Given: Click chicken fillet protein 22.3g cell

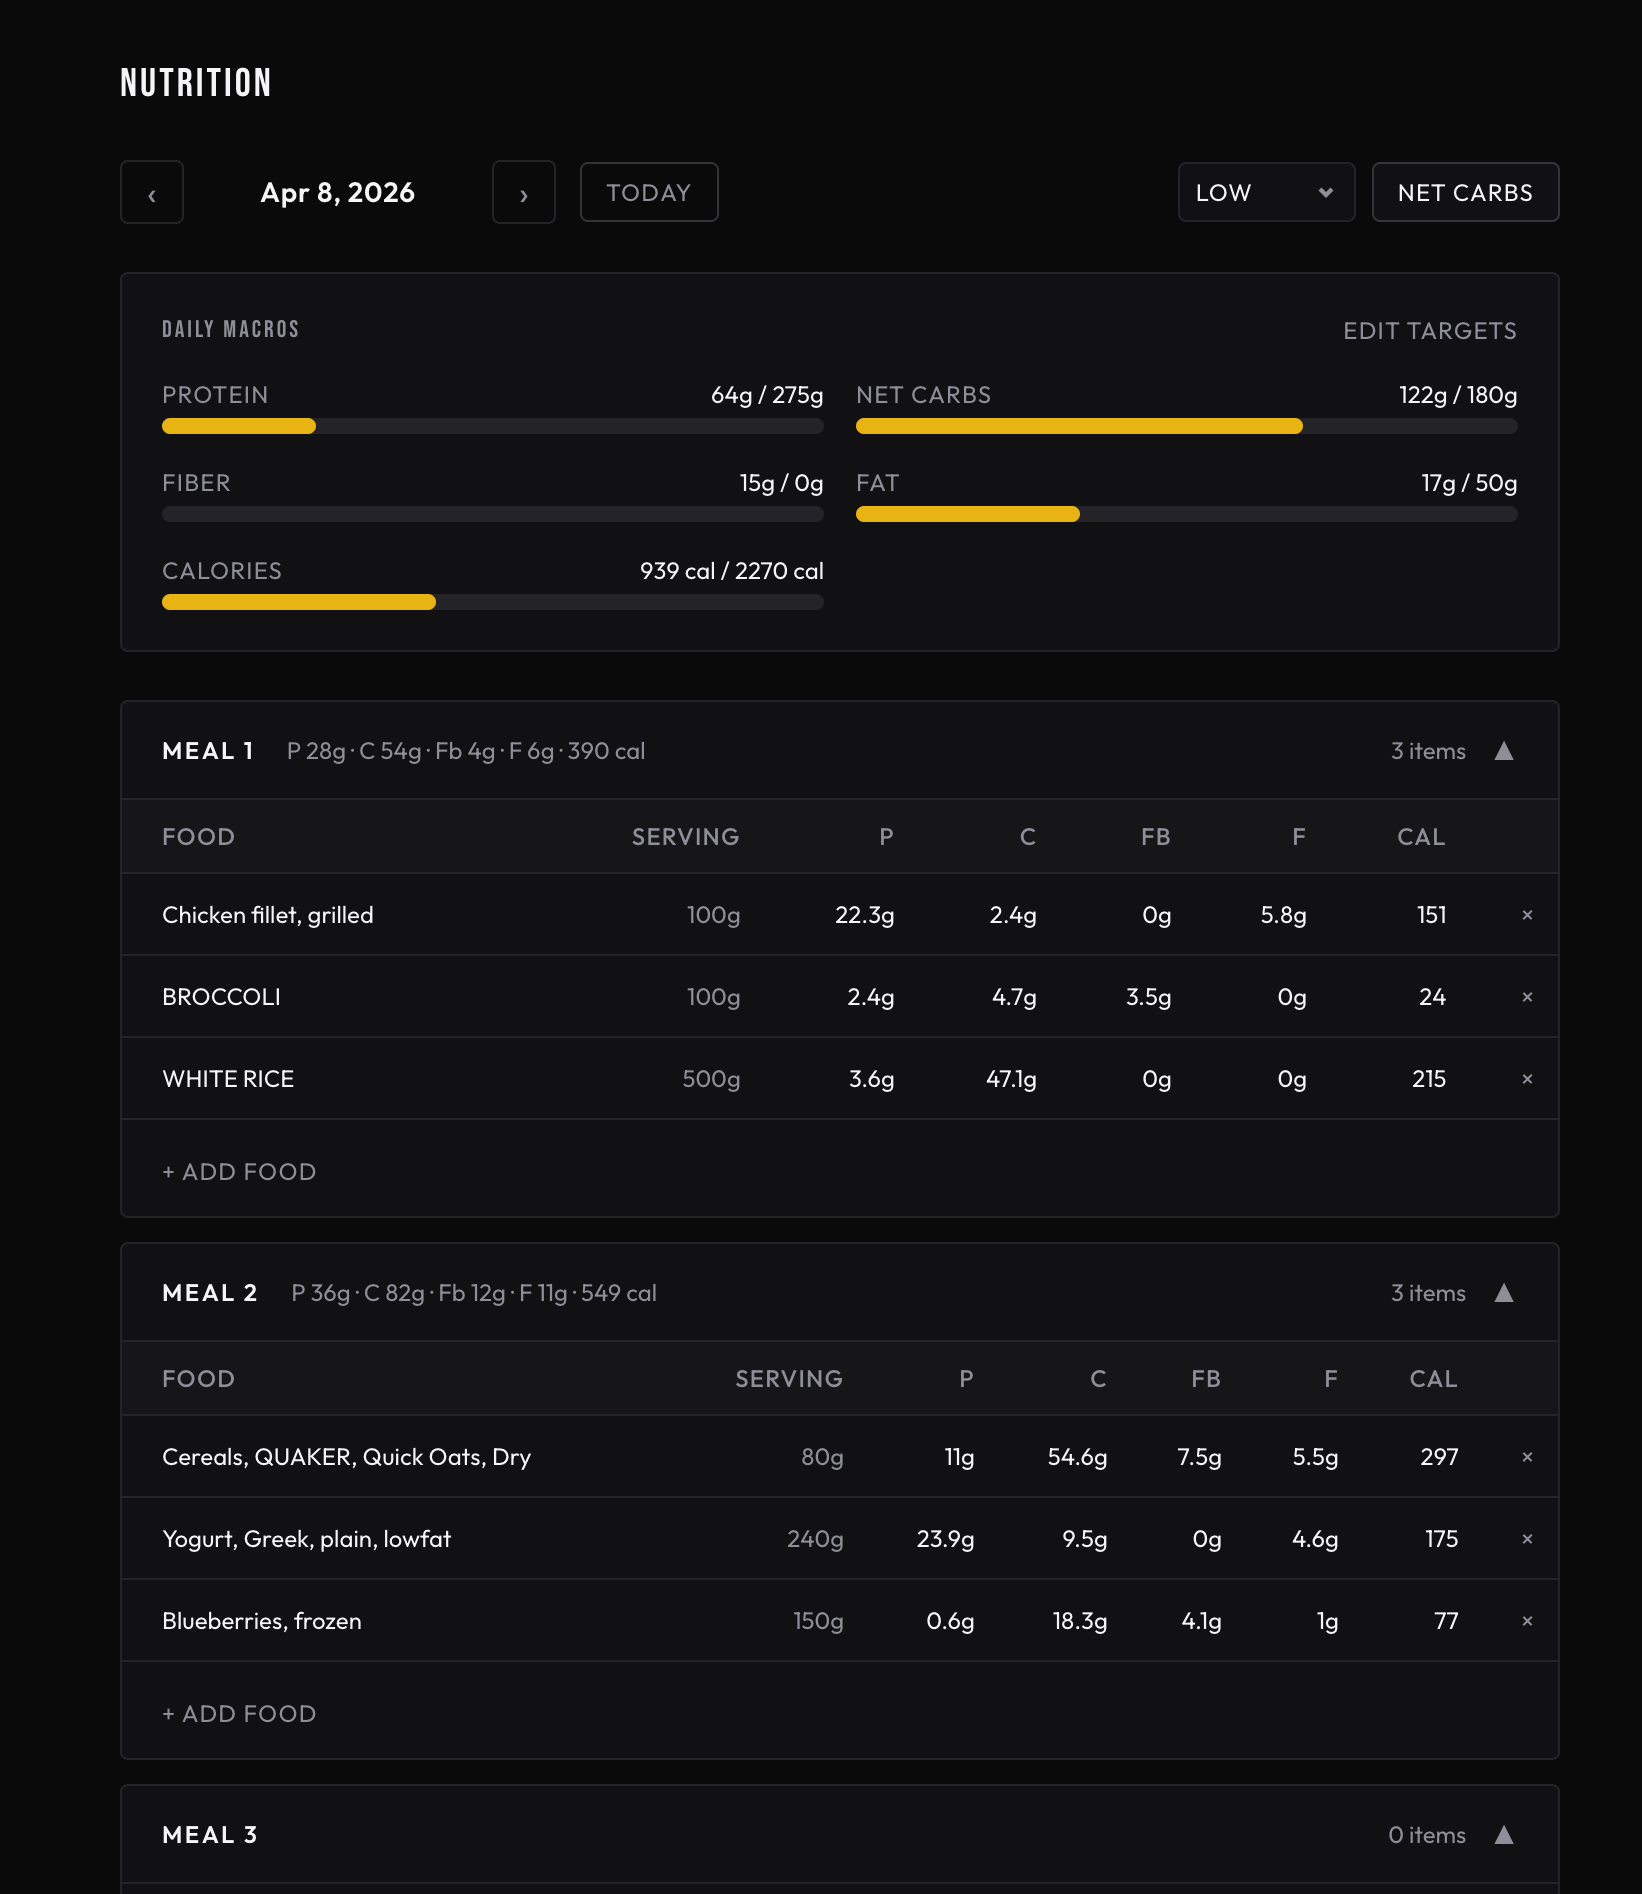Looking at the screenshot, I should point(865,915).
